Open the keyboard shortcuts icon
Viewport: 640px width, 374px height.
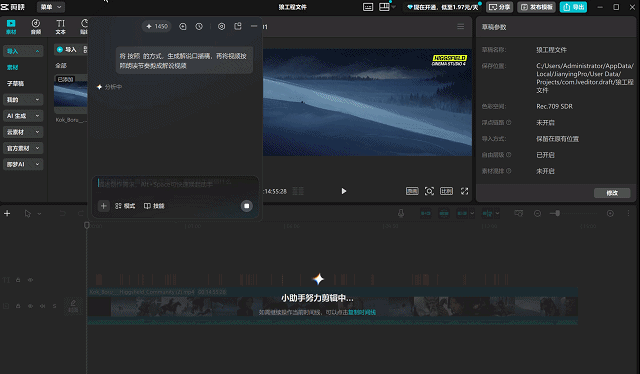click(368, 7)
